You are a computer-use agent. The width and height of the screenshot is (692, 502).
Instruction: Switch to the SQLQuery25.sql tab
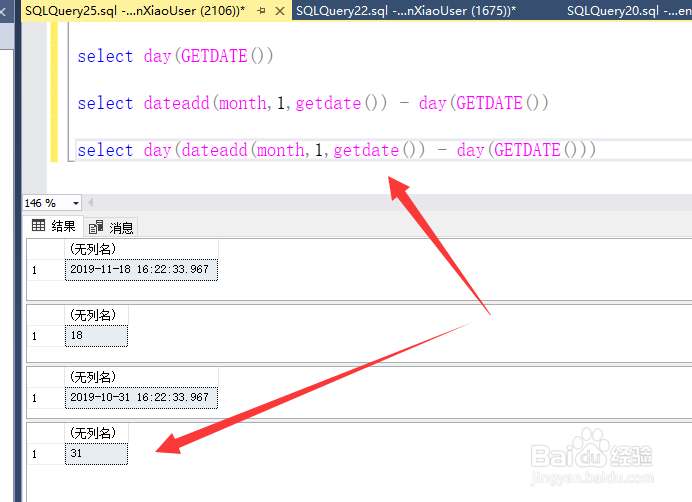135,11
